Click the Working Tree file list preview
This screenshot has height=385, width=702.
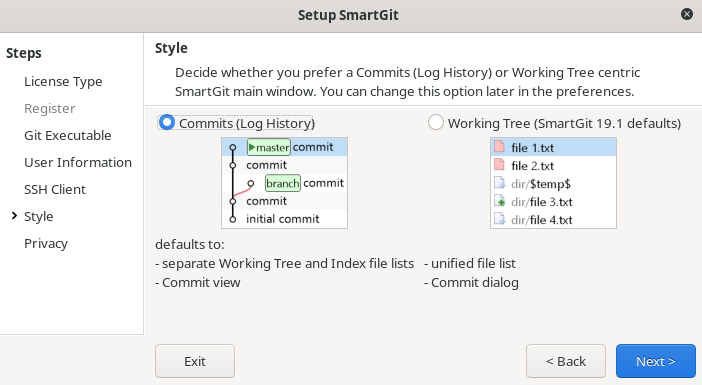(553, 183)
